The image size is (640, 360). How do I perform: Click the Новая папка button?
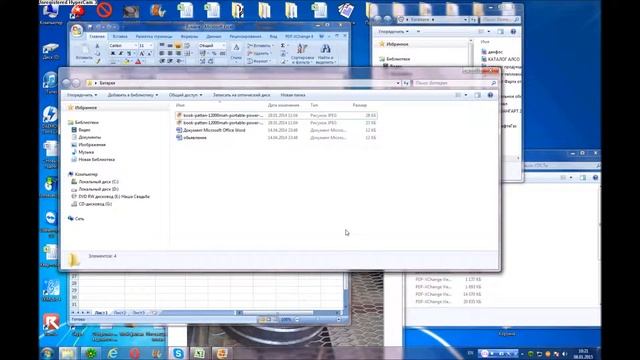click(293, 95)
